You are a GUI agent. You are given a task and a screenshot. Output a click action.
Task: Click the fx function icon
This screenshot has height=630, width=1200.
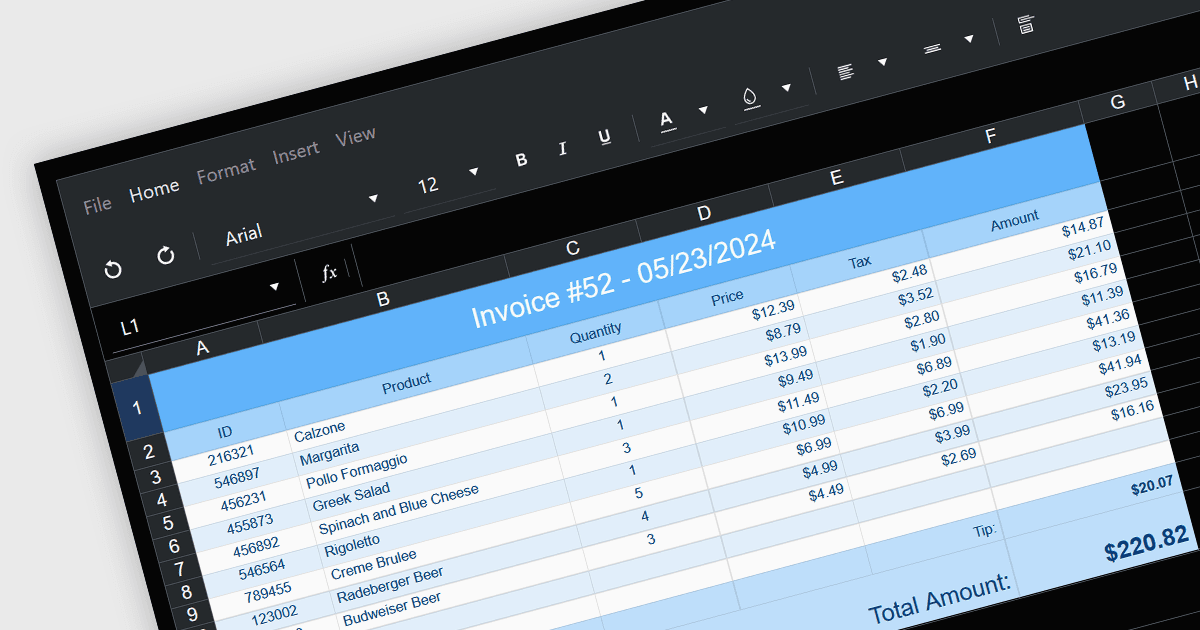tap(329, 272)
